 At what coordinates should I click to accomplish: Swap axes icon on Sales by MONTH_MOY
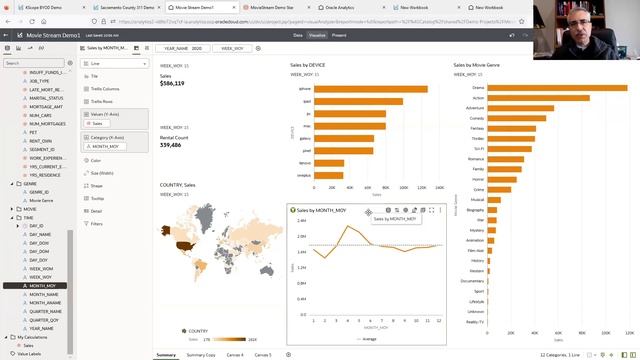pos(397,210)
